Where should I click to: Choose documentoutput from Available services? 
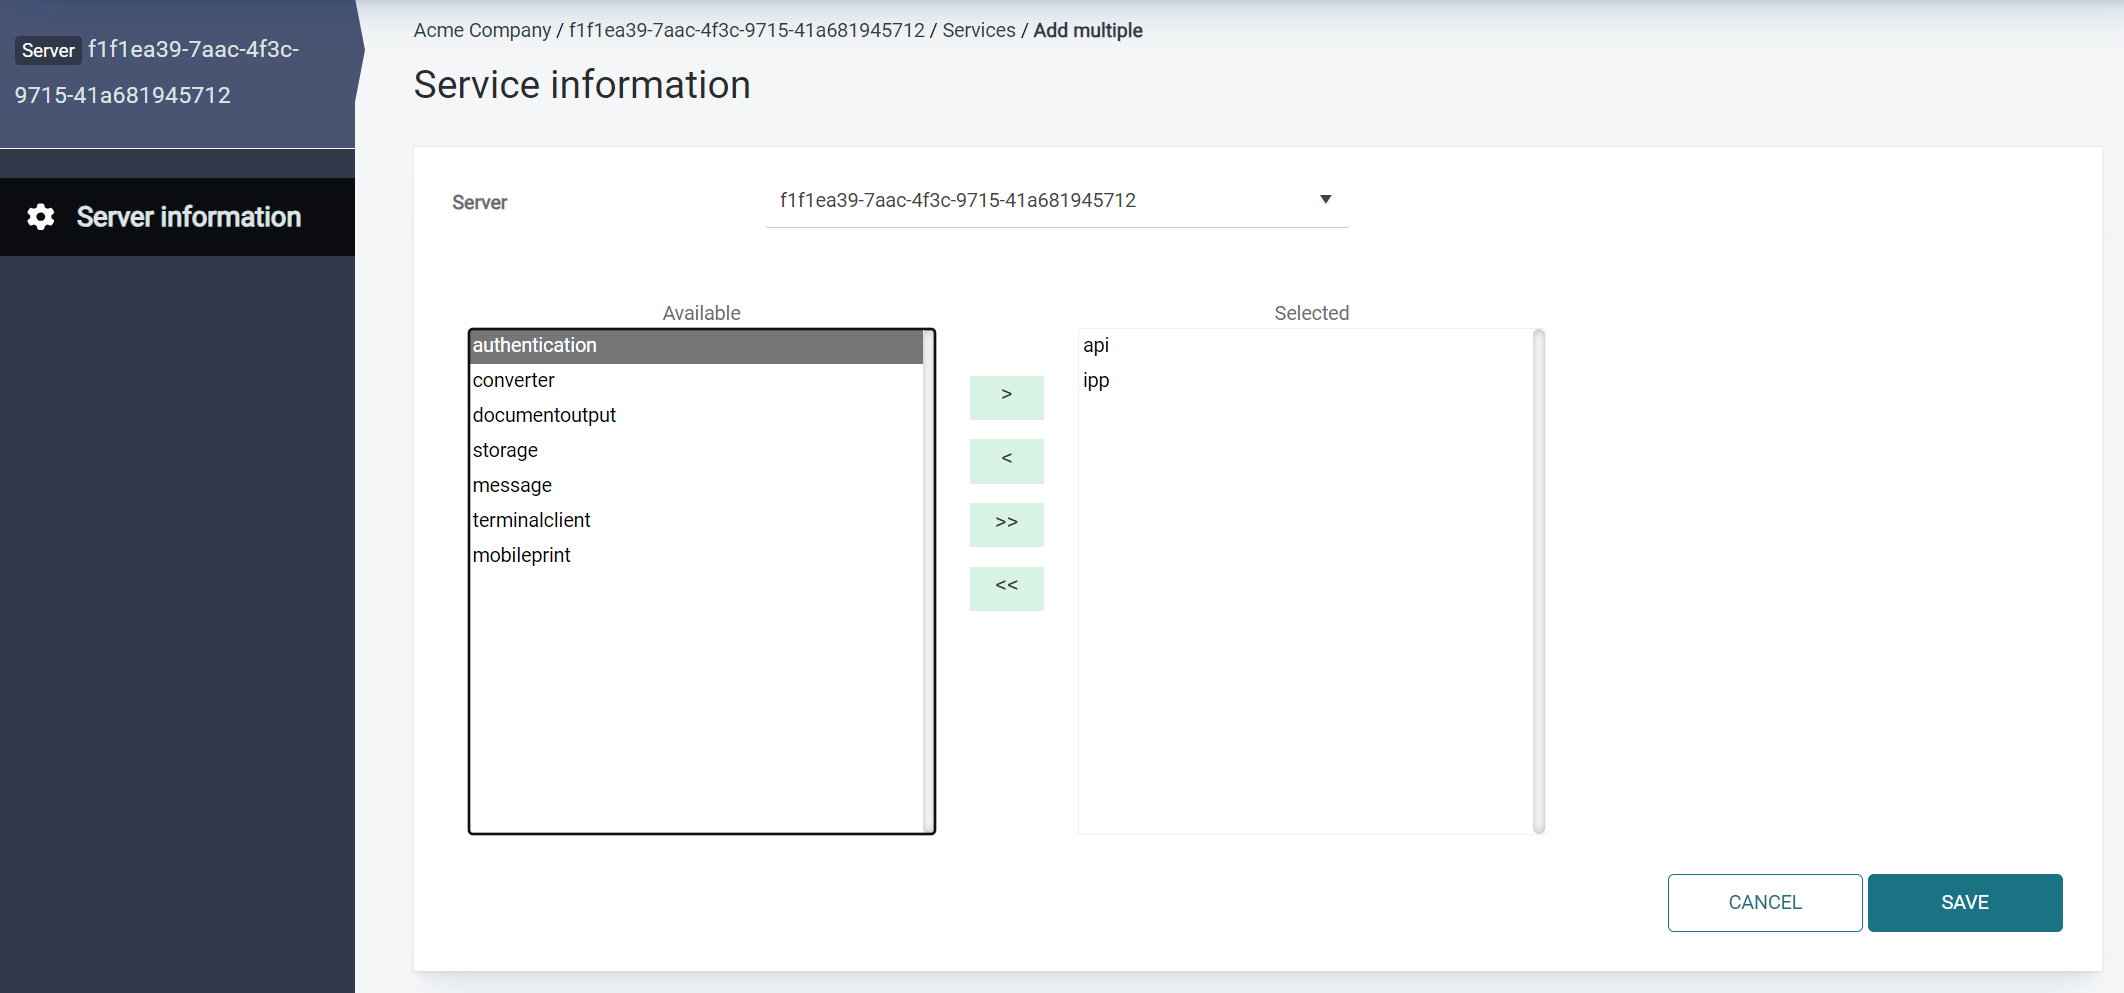tap(544, 416)
